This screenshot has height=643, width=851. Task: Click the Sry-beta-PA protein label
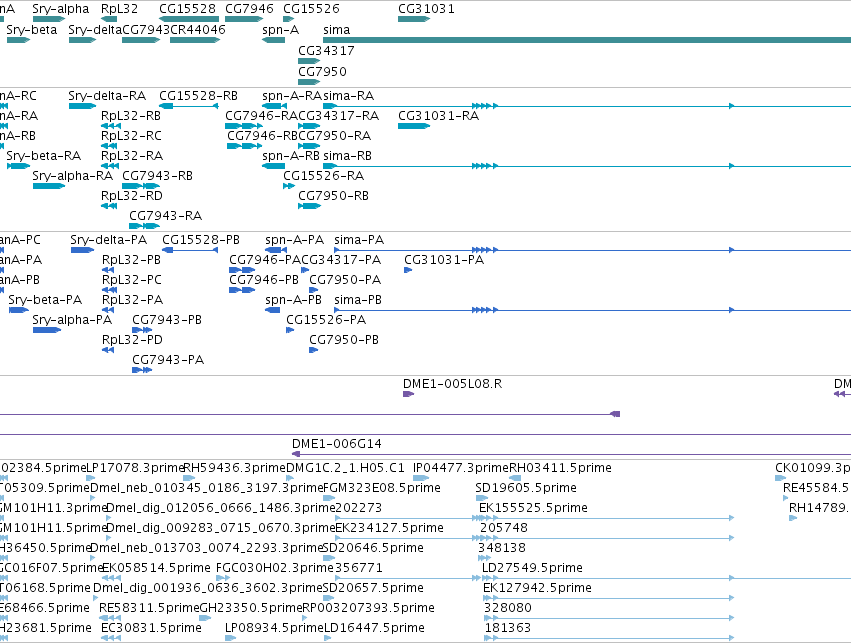(x=45, y=300)
